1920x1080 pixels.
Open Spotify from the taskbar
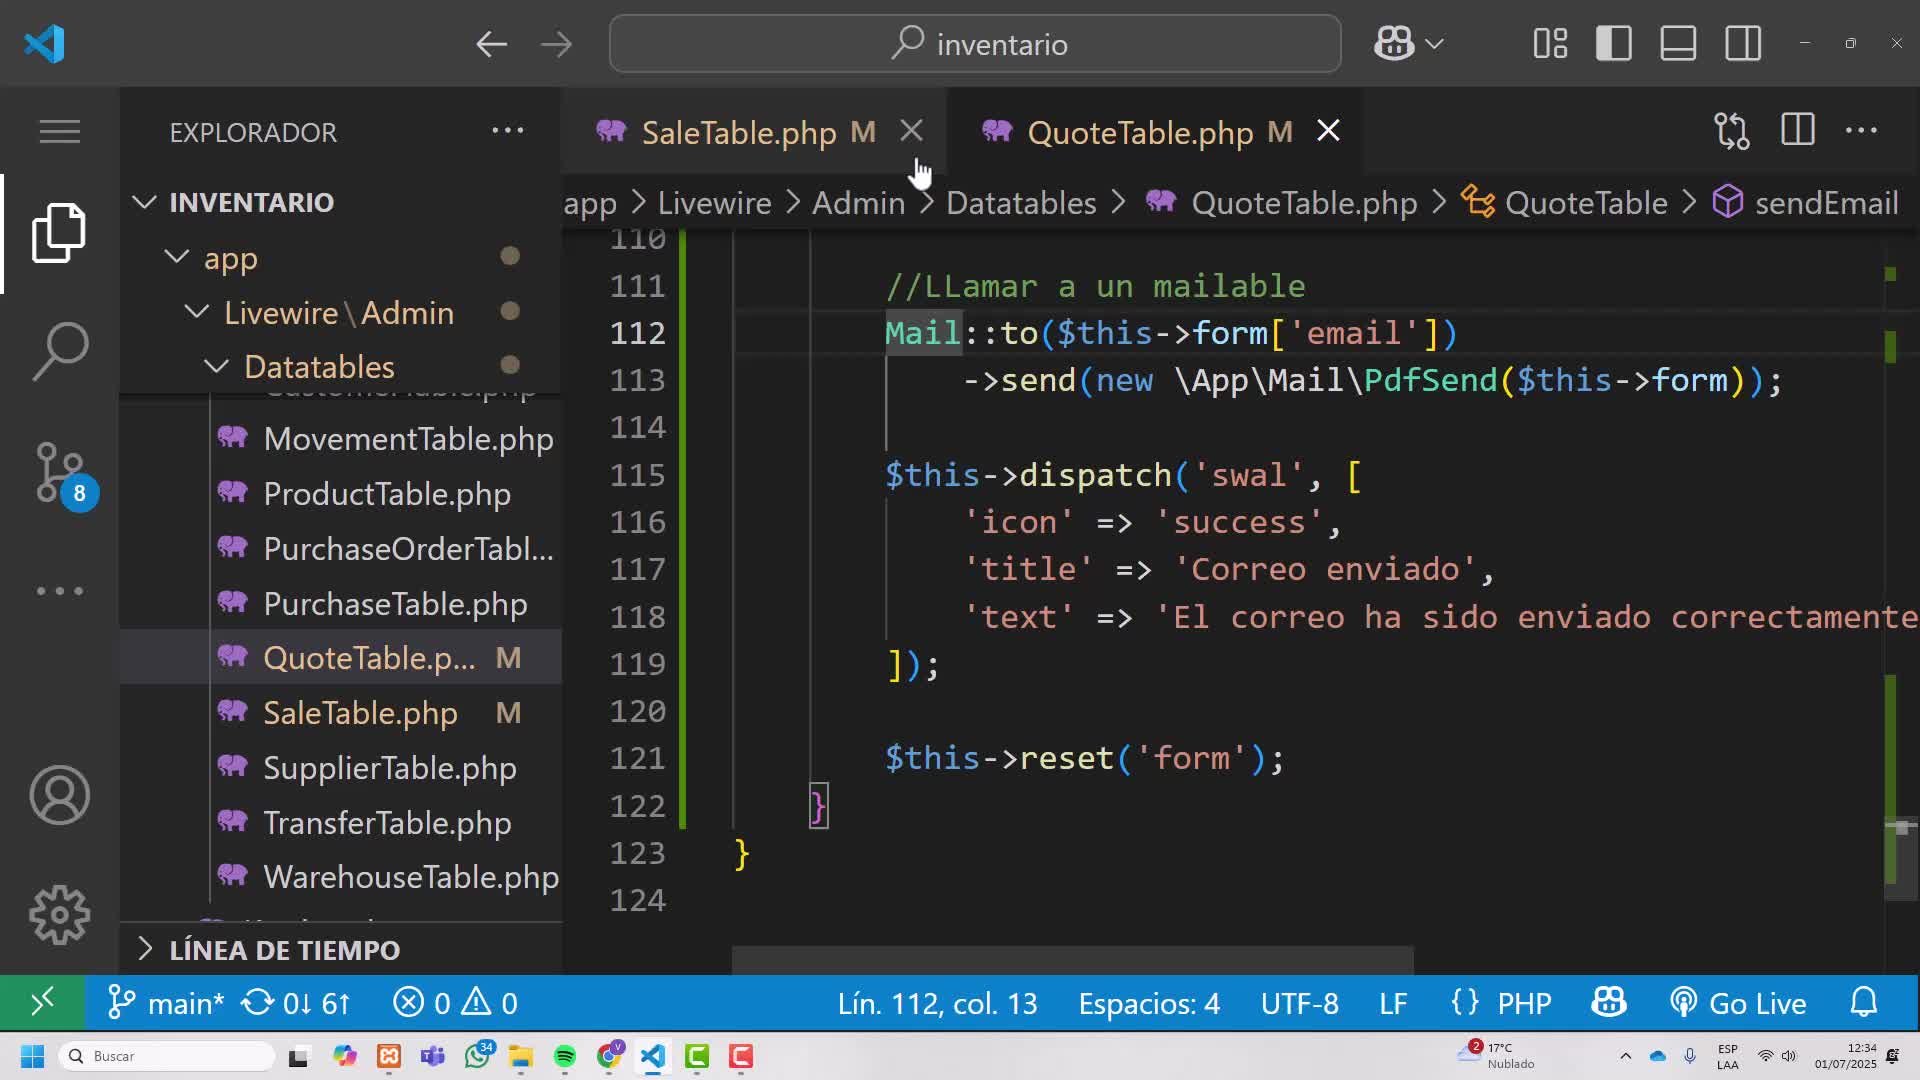[x=564, y=1056]
